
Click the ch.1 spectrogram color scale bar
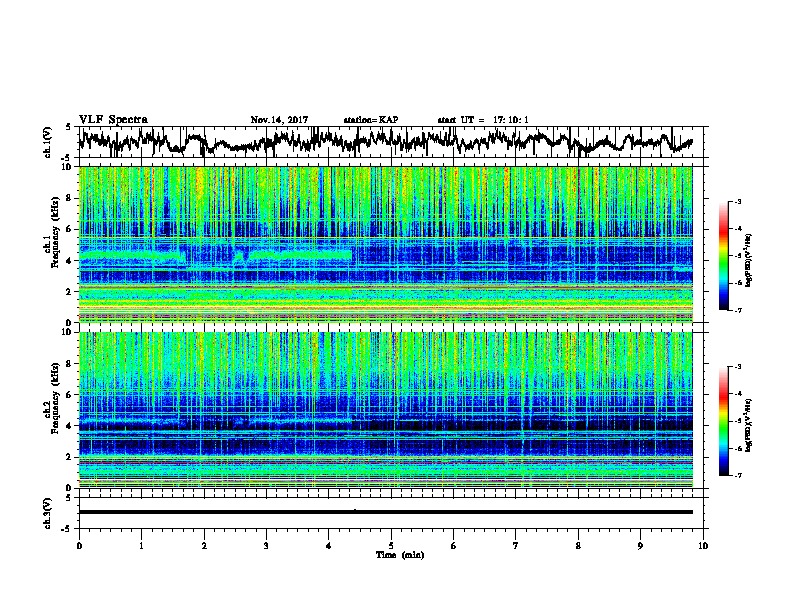pos(724,256)
